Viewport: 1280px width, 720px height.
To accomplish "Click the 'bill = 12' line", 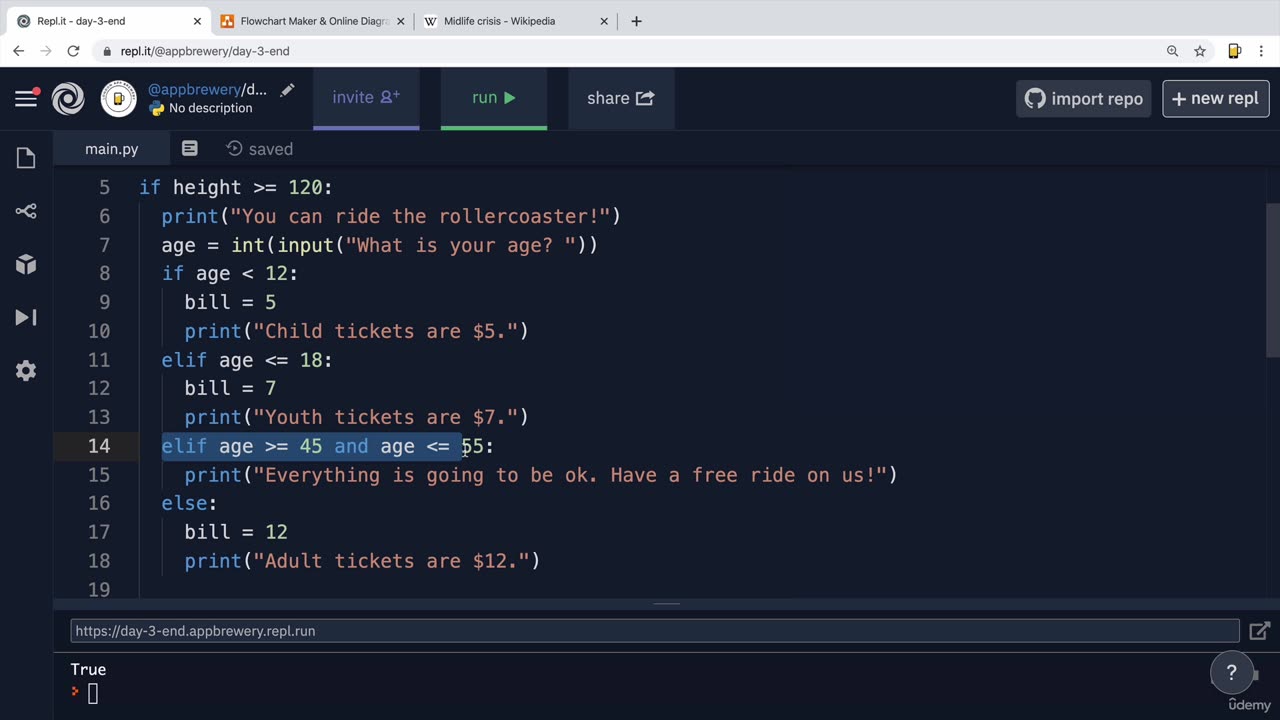I will point(236,532).
